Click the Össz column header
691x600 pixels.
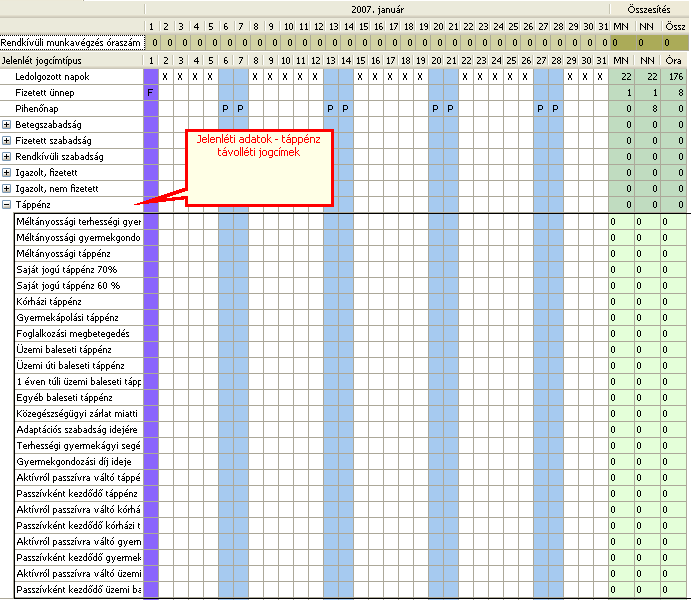[x=675, y=26]
